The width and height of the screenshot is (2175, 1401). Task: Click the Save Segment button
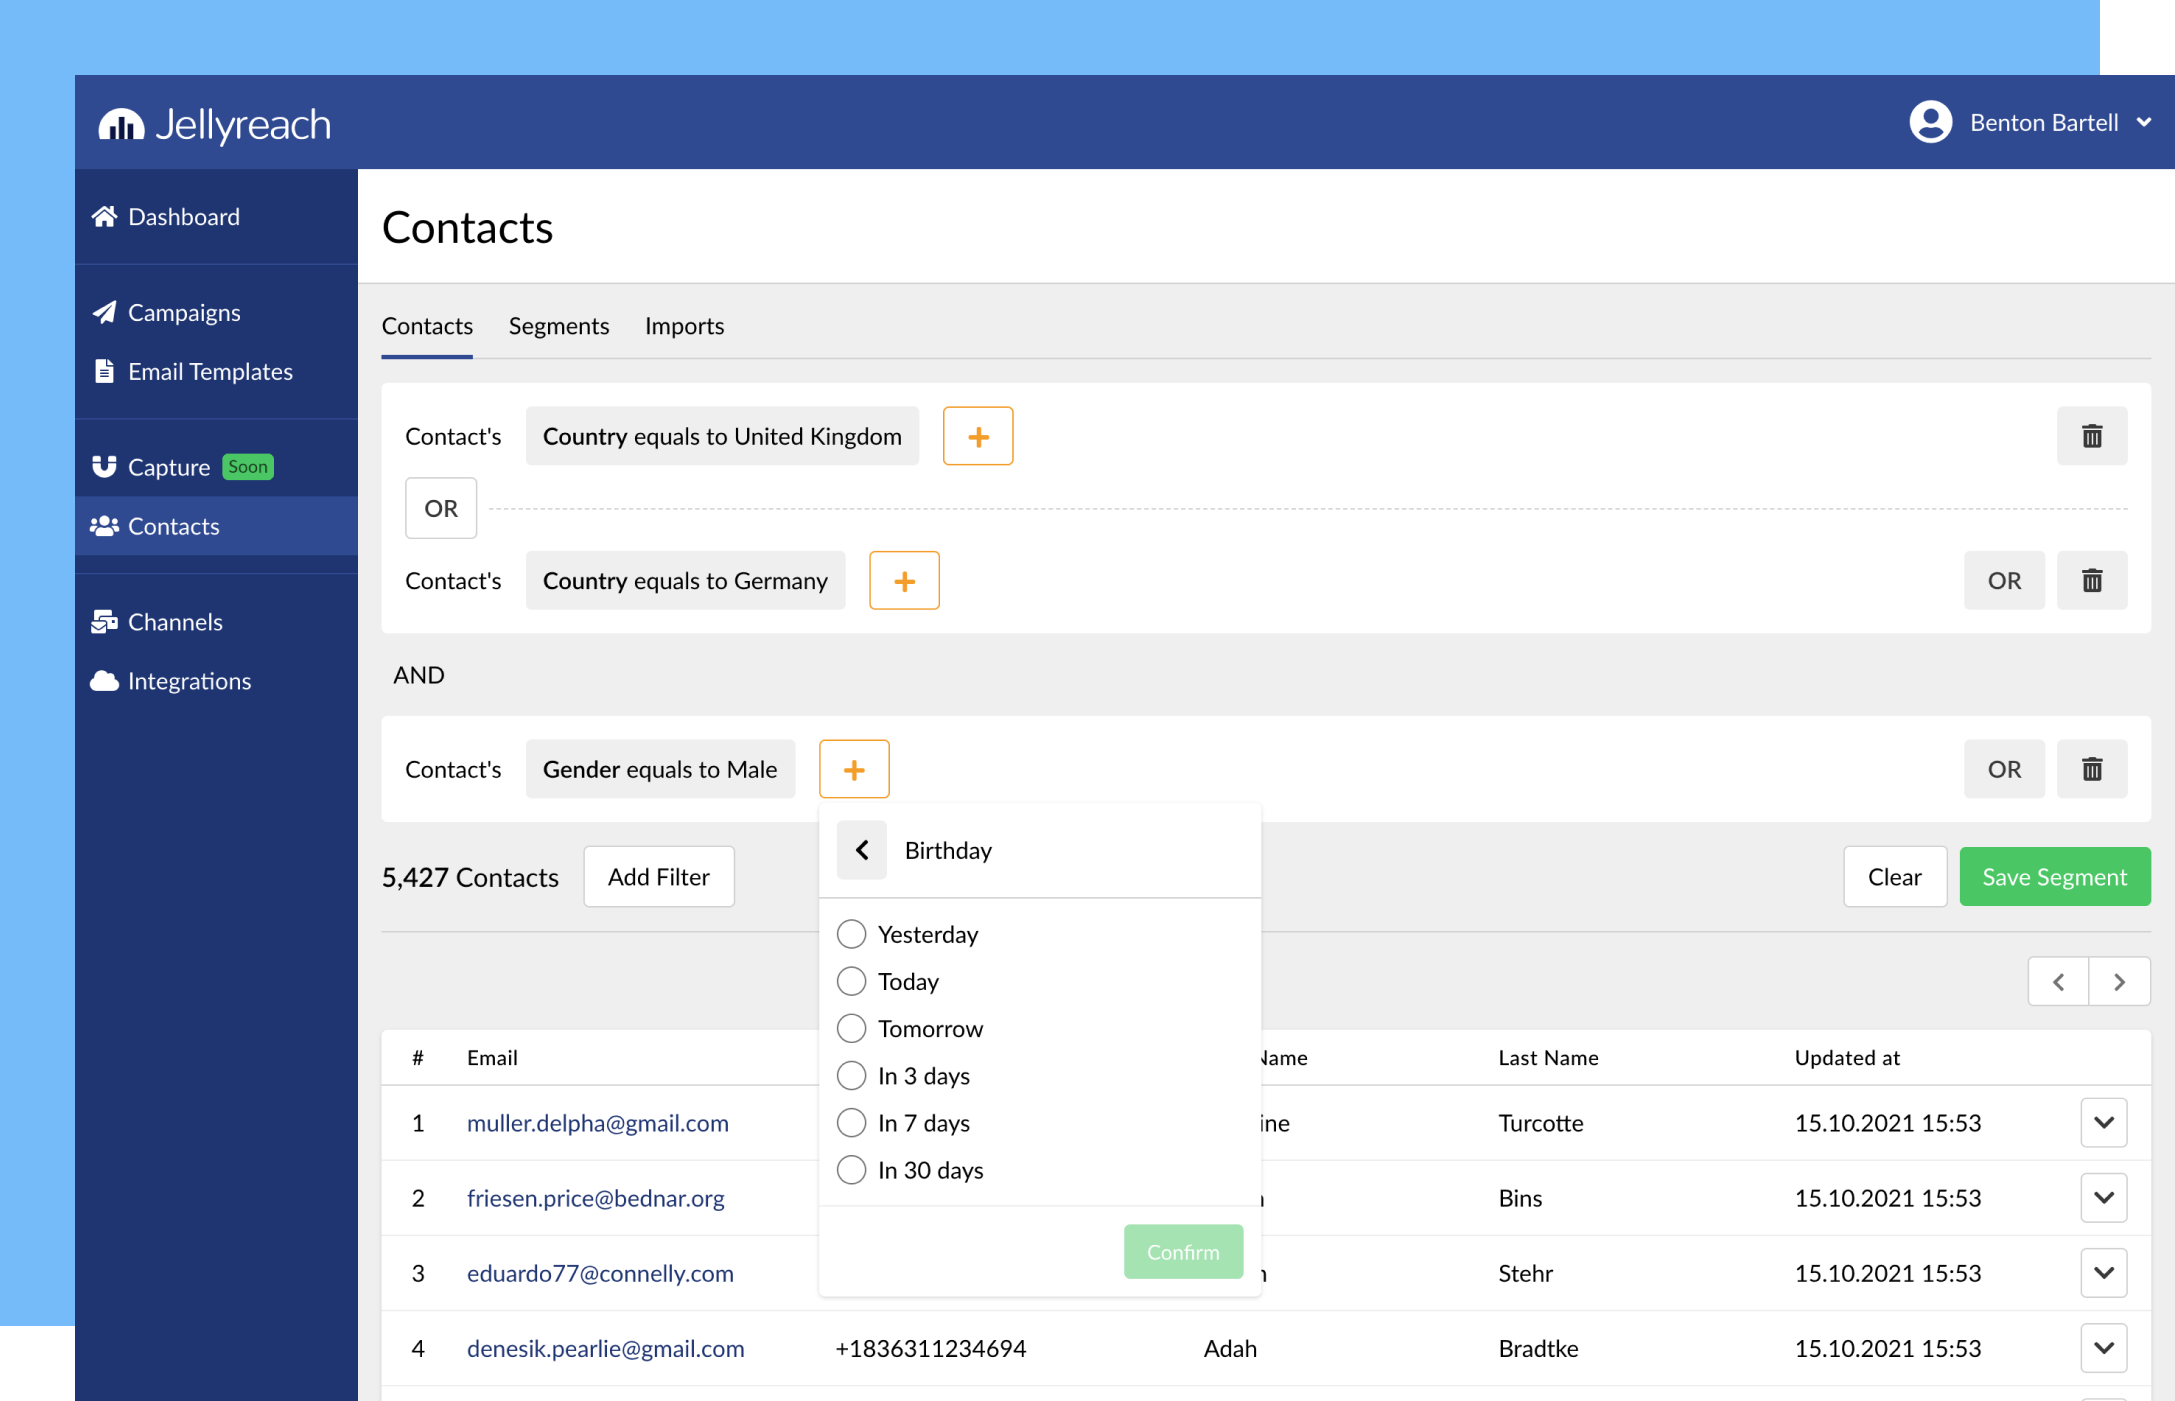(2054, 877)
